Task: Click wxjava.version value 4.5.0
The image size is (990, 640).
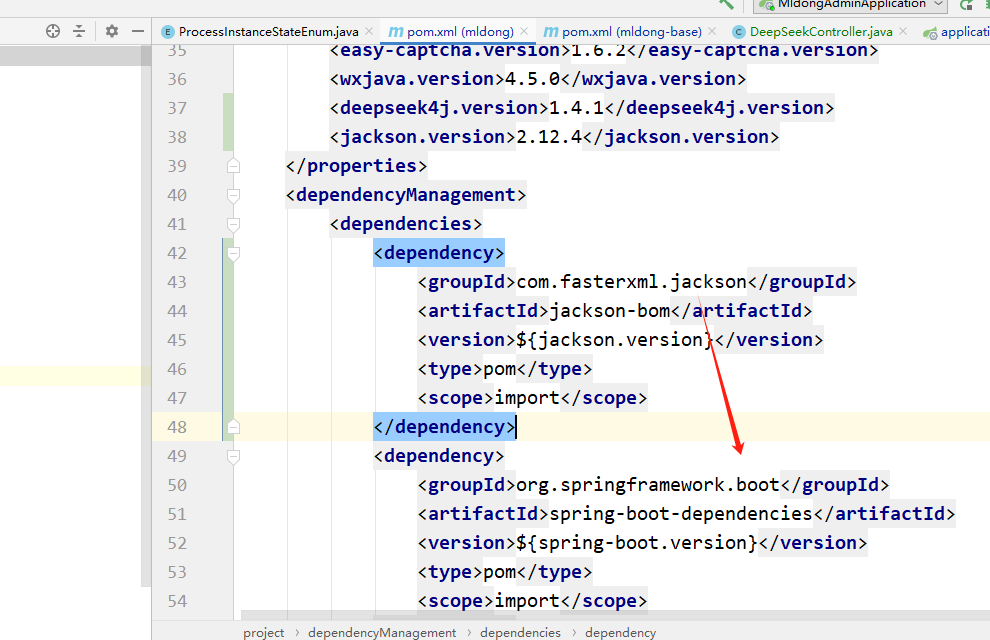Action: coord(532,79)
